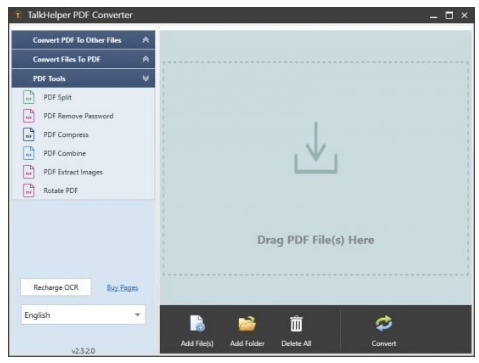Select the Convert PDF To Other Files header
The height and width of the screenshot is (363, 479).
pyautogui.click(x=83, y=40)
